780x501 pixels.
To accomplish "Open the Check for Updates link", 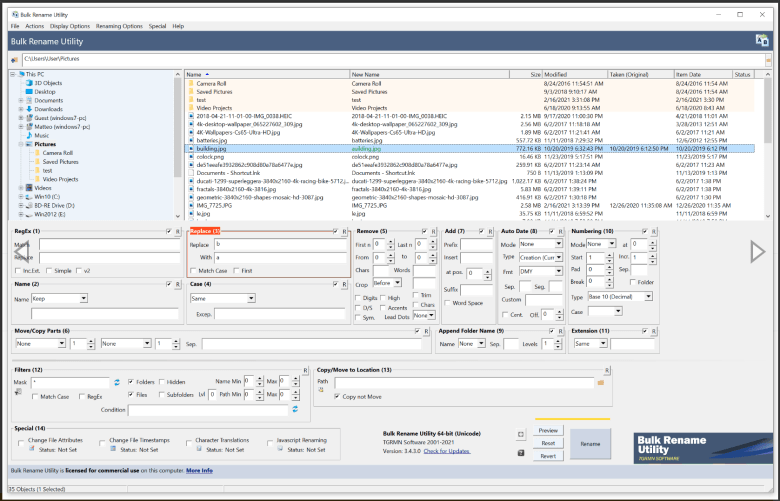I will [447, 451].
